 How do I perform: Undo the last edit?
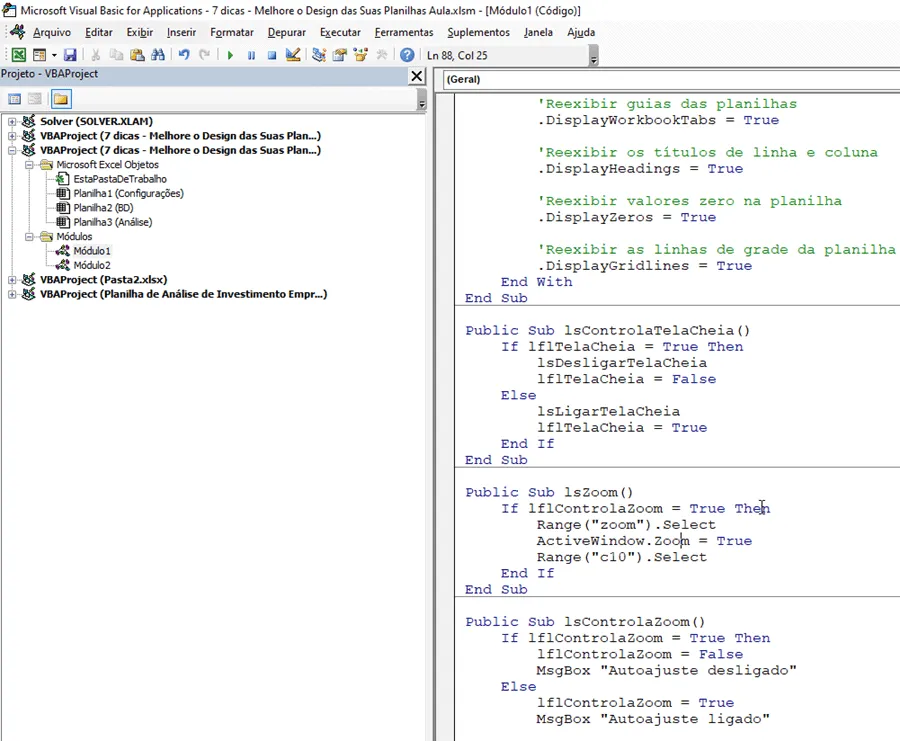pyautogui.click(x=184, y=55)
